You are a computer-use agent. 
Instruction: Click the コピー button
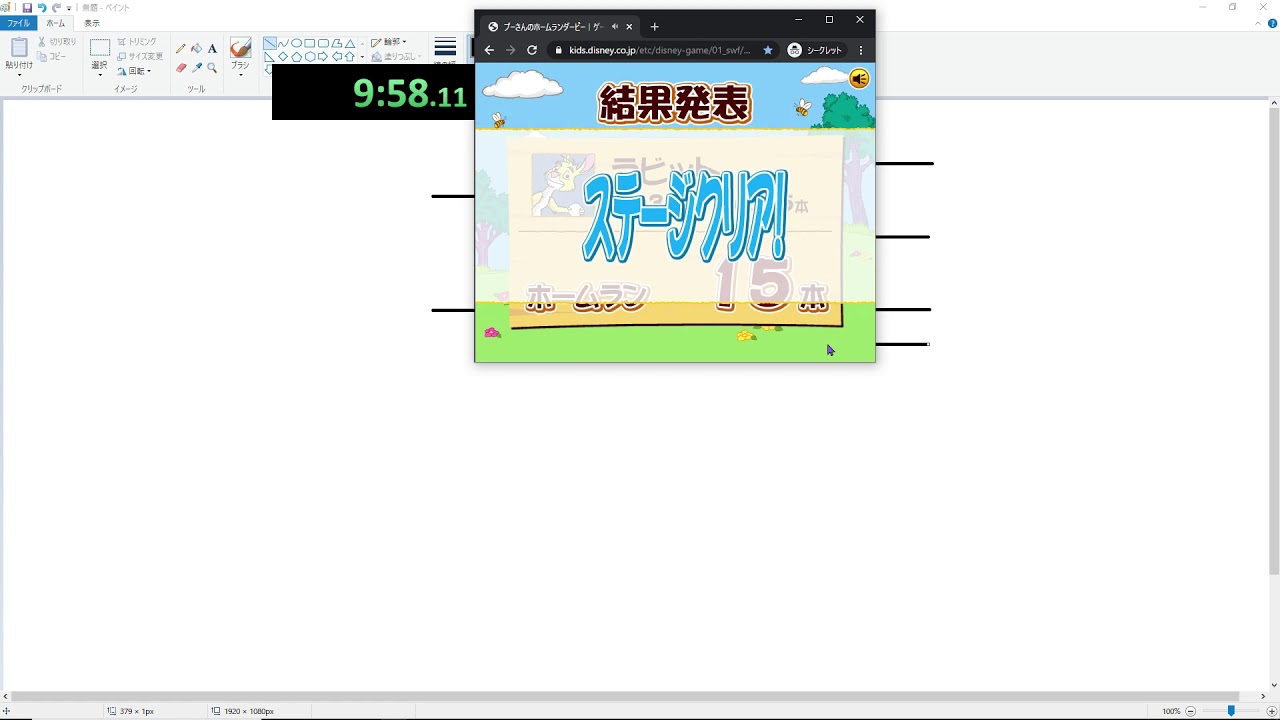[x=52, y=57]
